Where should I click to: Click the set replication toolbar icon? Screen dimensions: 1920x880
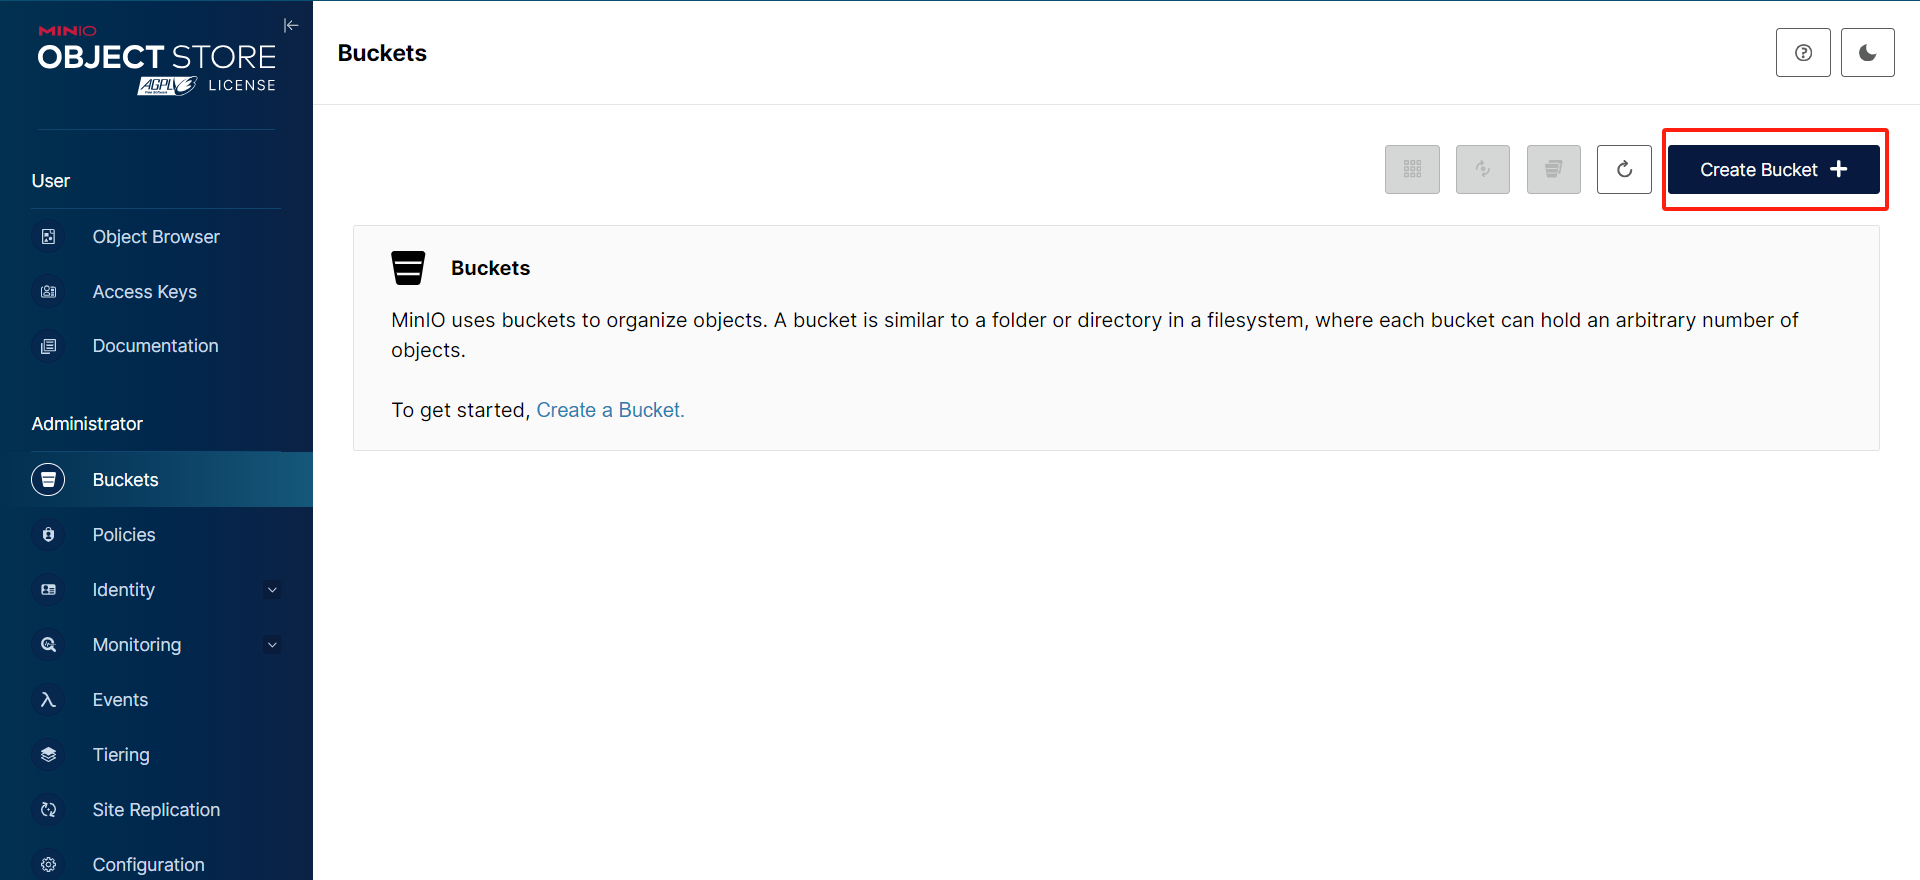[1483, 169]
